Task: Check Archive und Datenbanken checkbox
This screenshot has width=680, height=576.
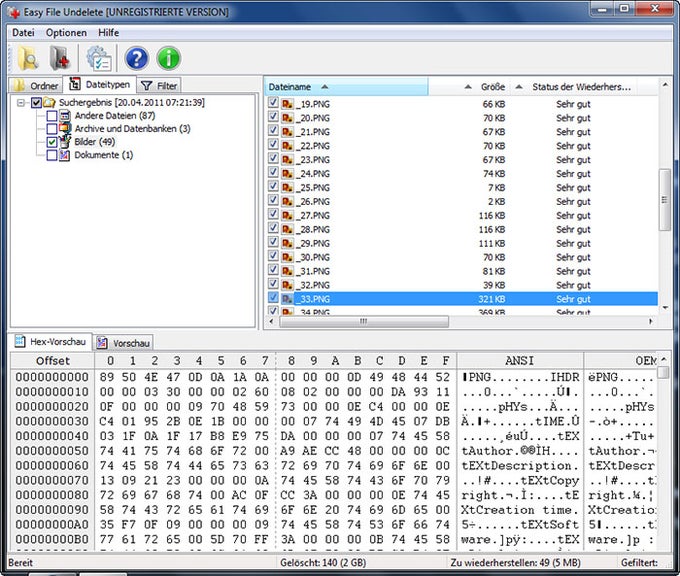Action: pyautogui.click(x=52, y=129)
